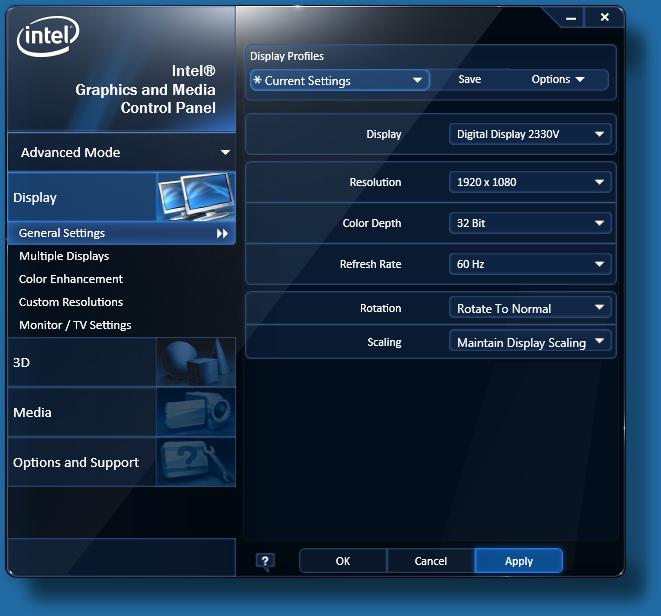The image size is (661, 616).
Task: Click the Cancel button
Action: click(430, 561)
